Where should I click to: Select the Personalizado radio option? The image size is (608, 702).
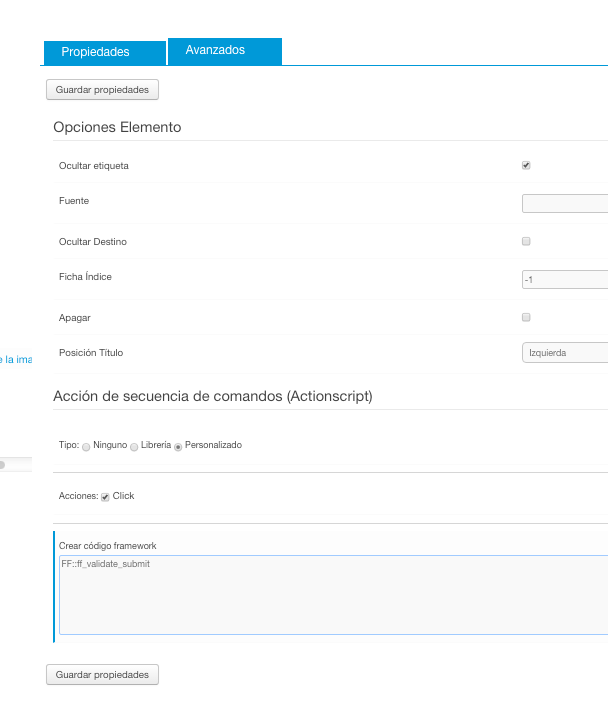point(178,447)
